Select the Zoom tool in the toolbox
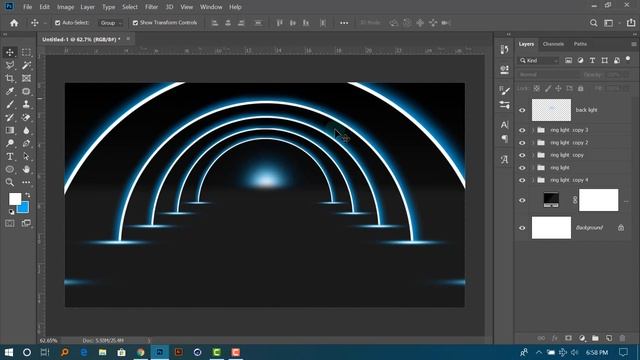This screenshot has width=640, height=360. pyautogui.click(x=10, y=182)
